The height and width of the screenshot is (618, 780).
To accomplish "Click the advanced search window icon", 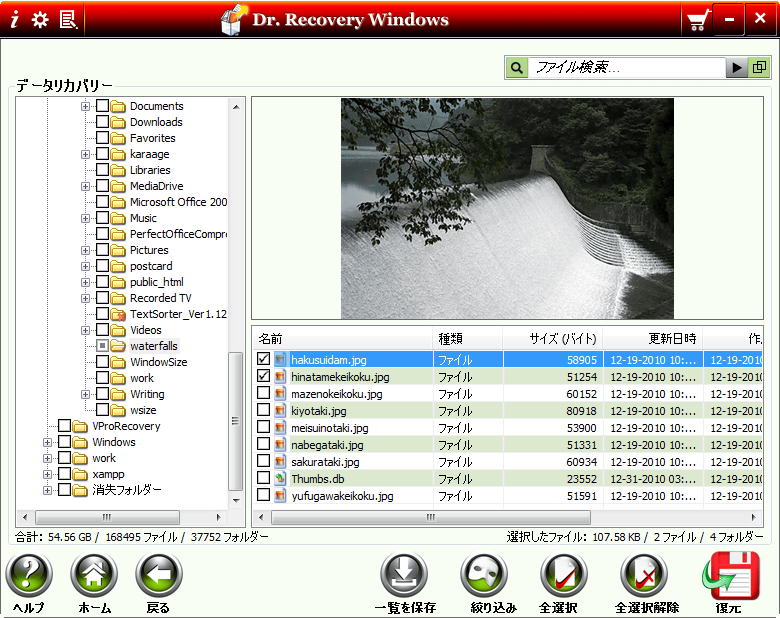I will pyautogui.click(x=759, y=67).
